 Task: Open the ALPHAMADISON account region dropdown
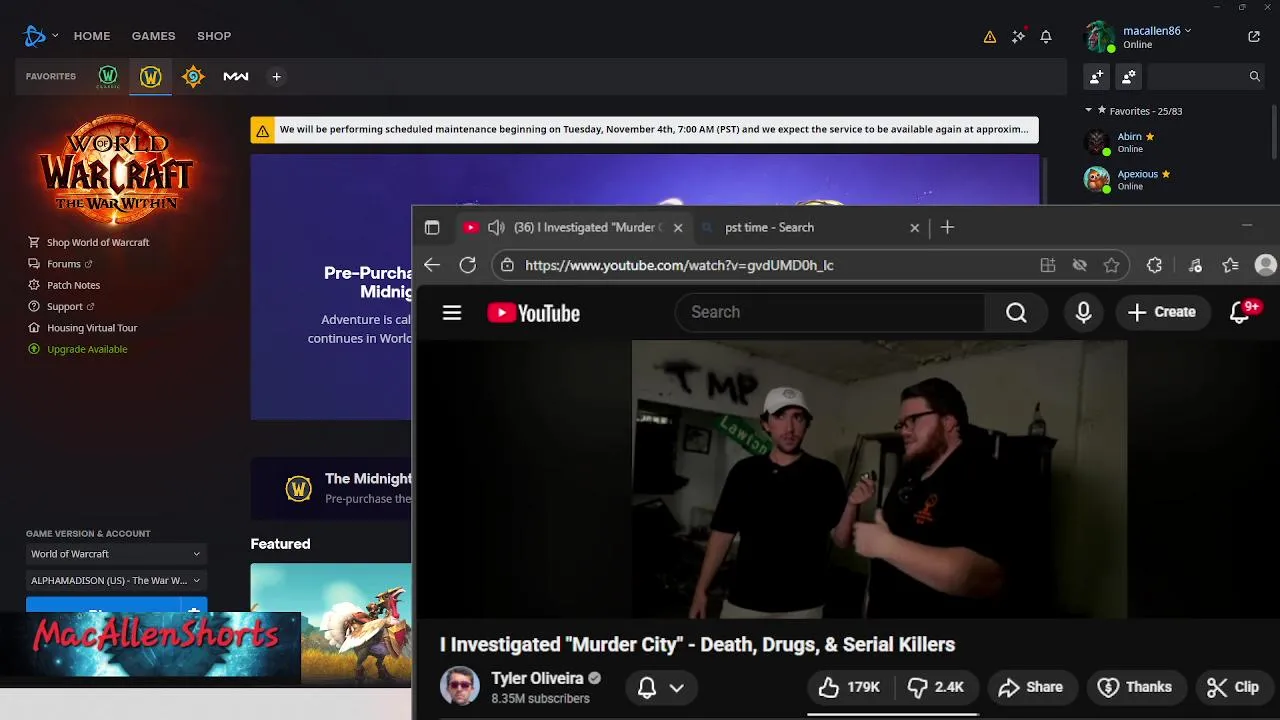[x=116, y=580]
